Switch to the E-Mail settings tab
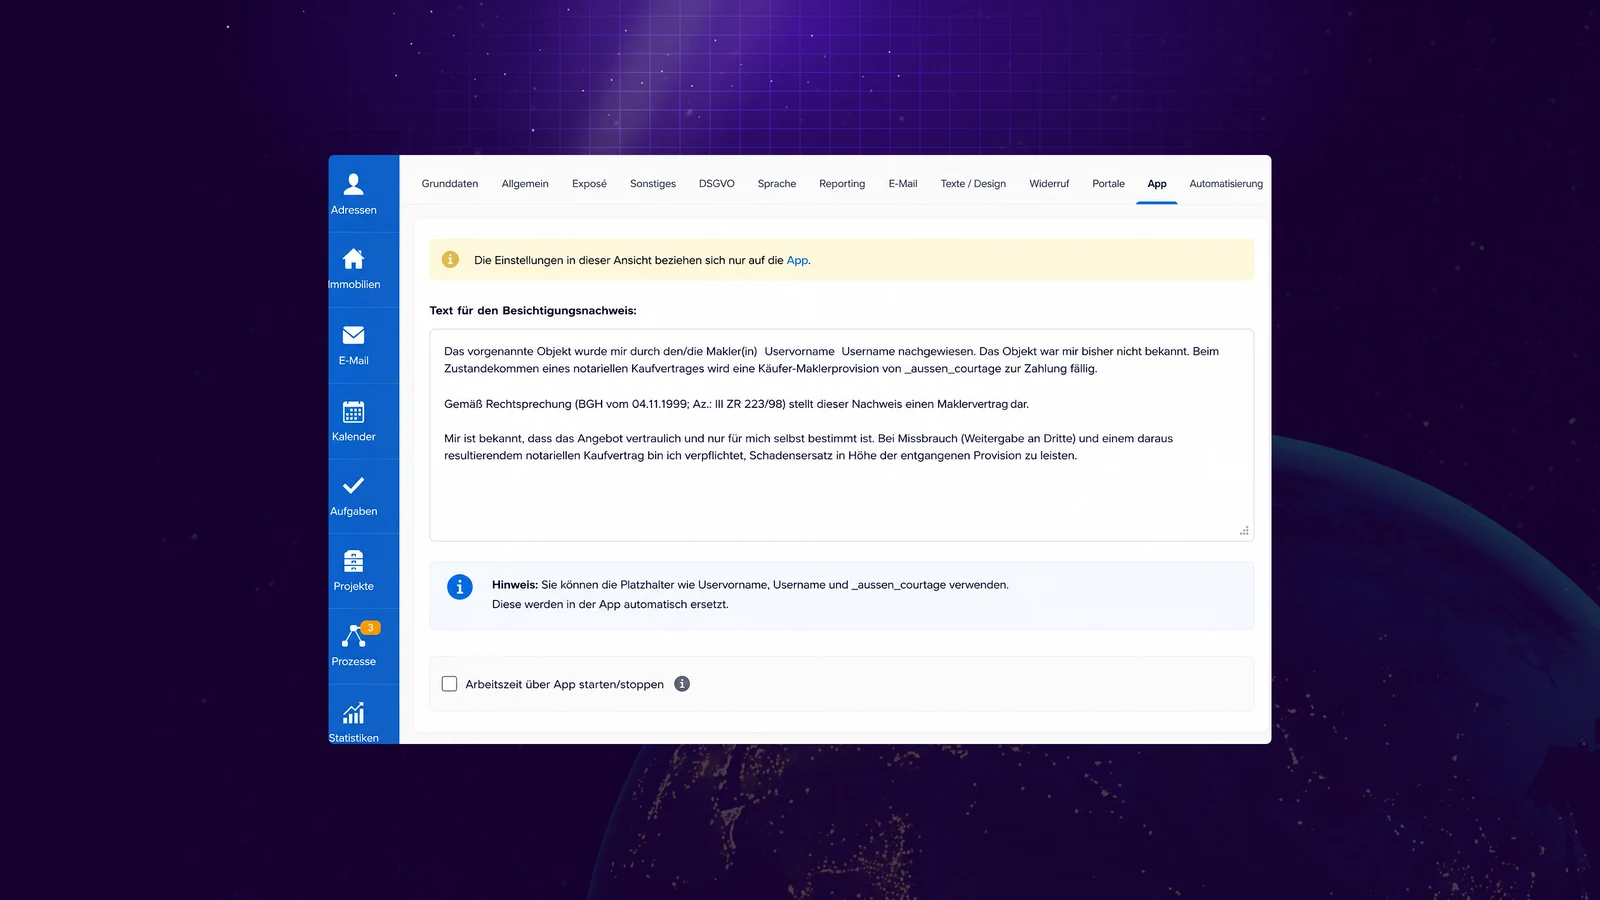Image resolution: width=1600 pixels, height=900 pixels. pyautogui.click(x=903, y=184)
